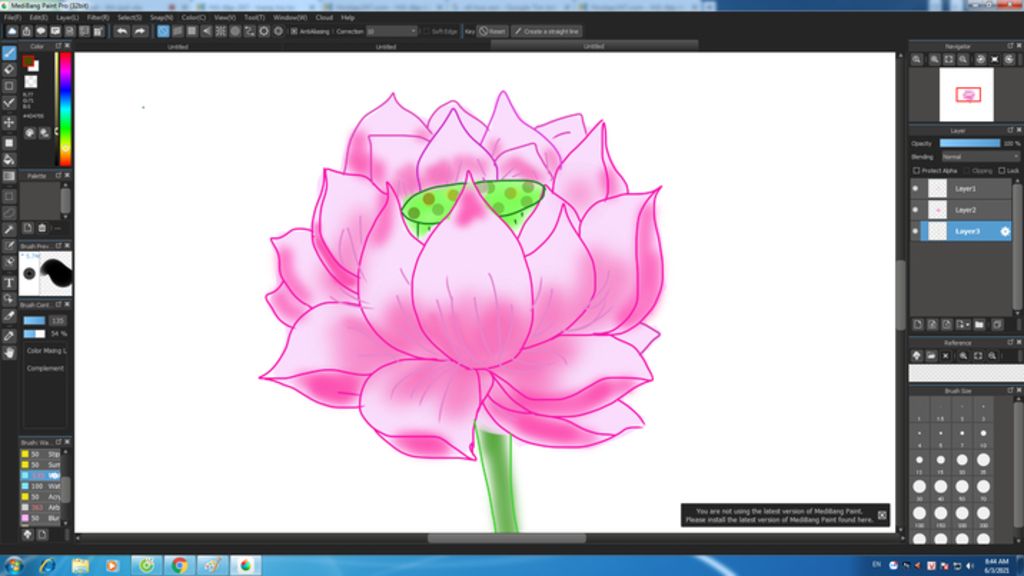Viewport: 1024px width, 576px height.
Task: Dismiss the update notification with its X
Action: point(882,515)
